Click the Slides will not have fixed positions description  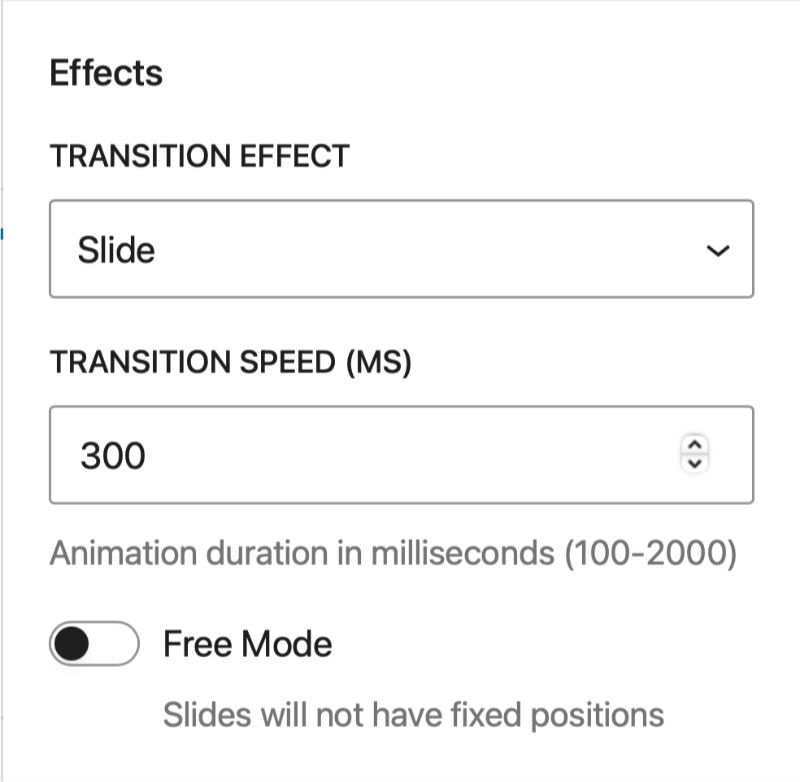[x=413, y=715]
